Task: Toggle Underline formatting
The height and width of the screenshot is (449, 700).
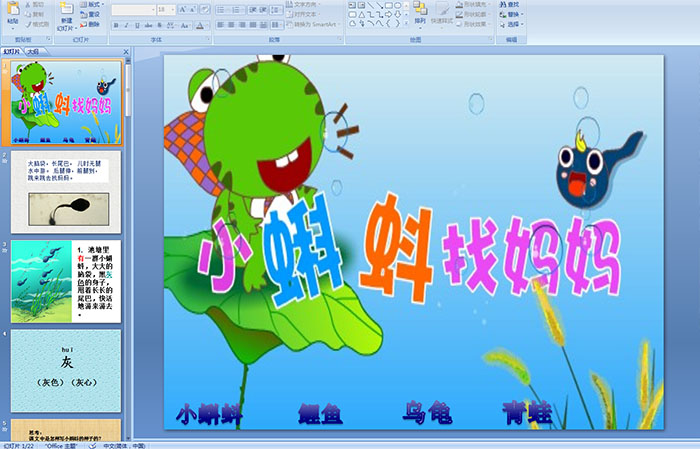Action: [x=137, y=25]
